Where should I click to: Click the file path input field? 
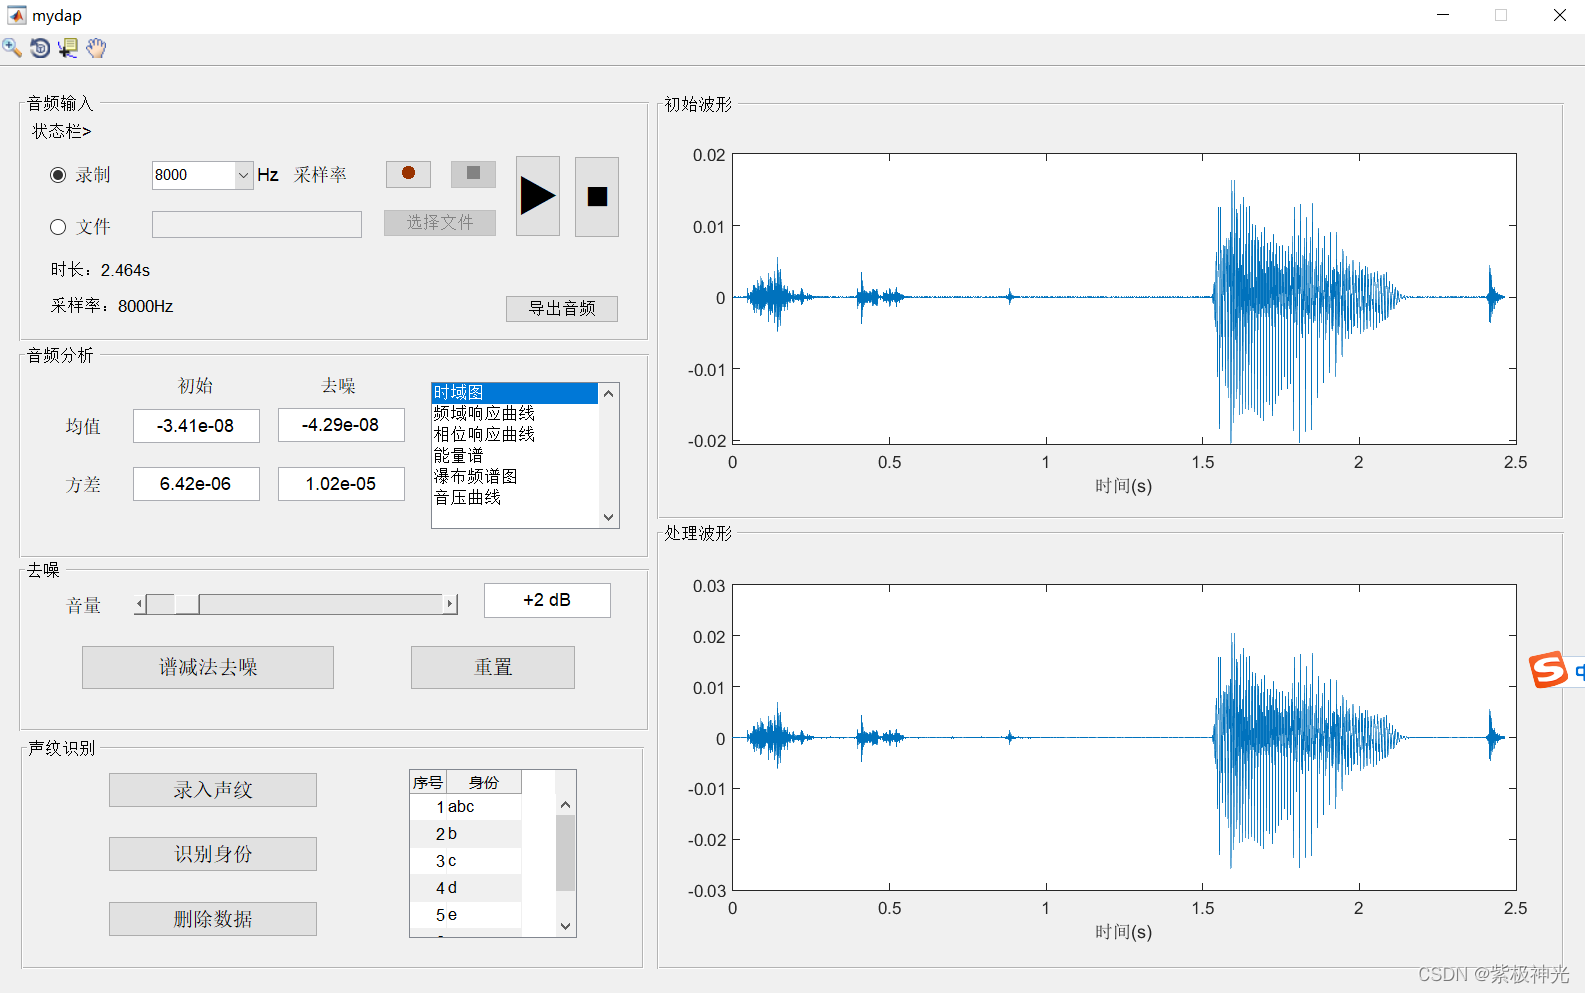pos(257,224)
